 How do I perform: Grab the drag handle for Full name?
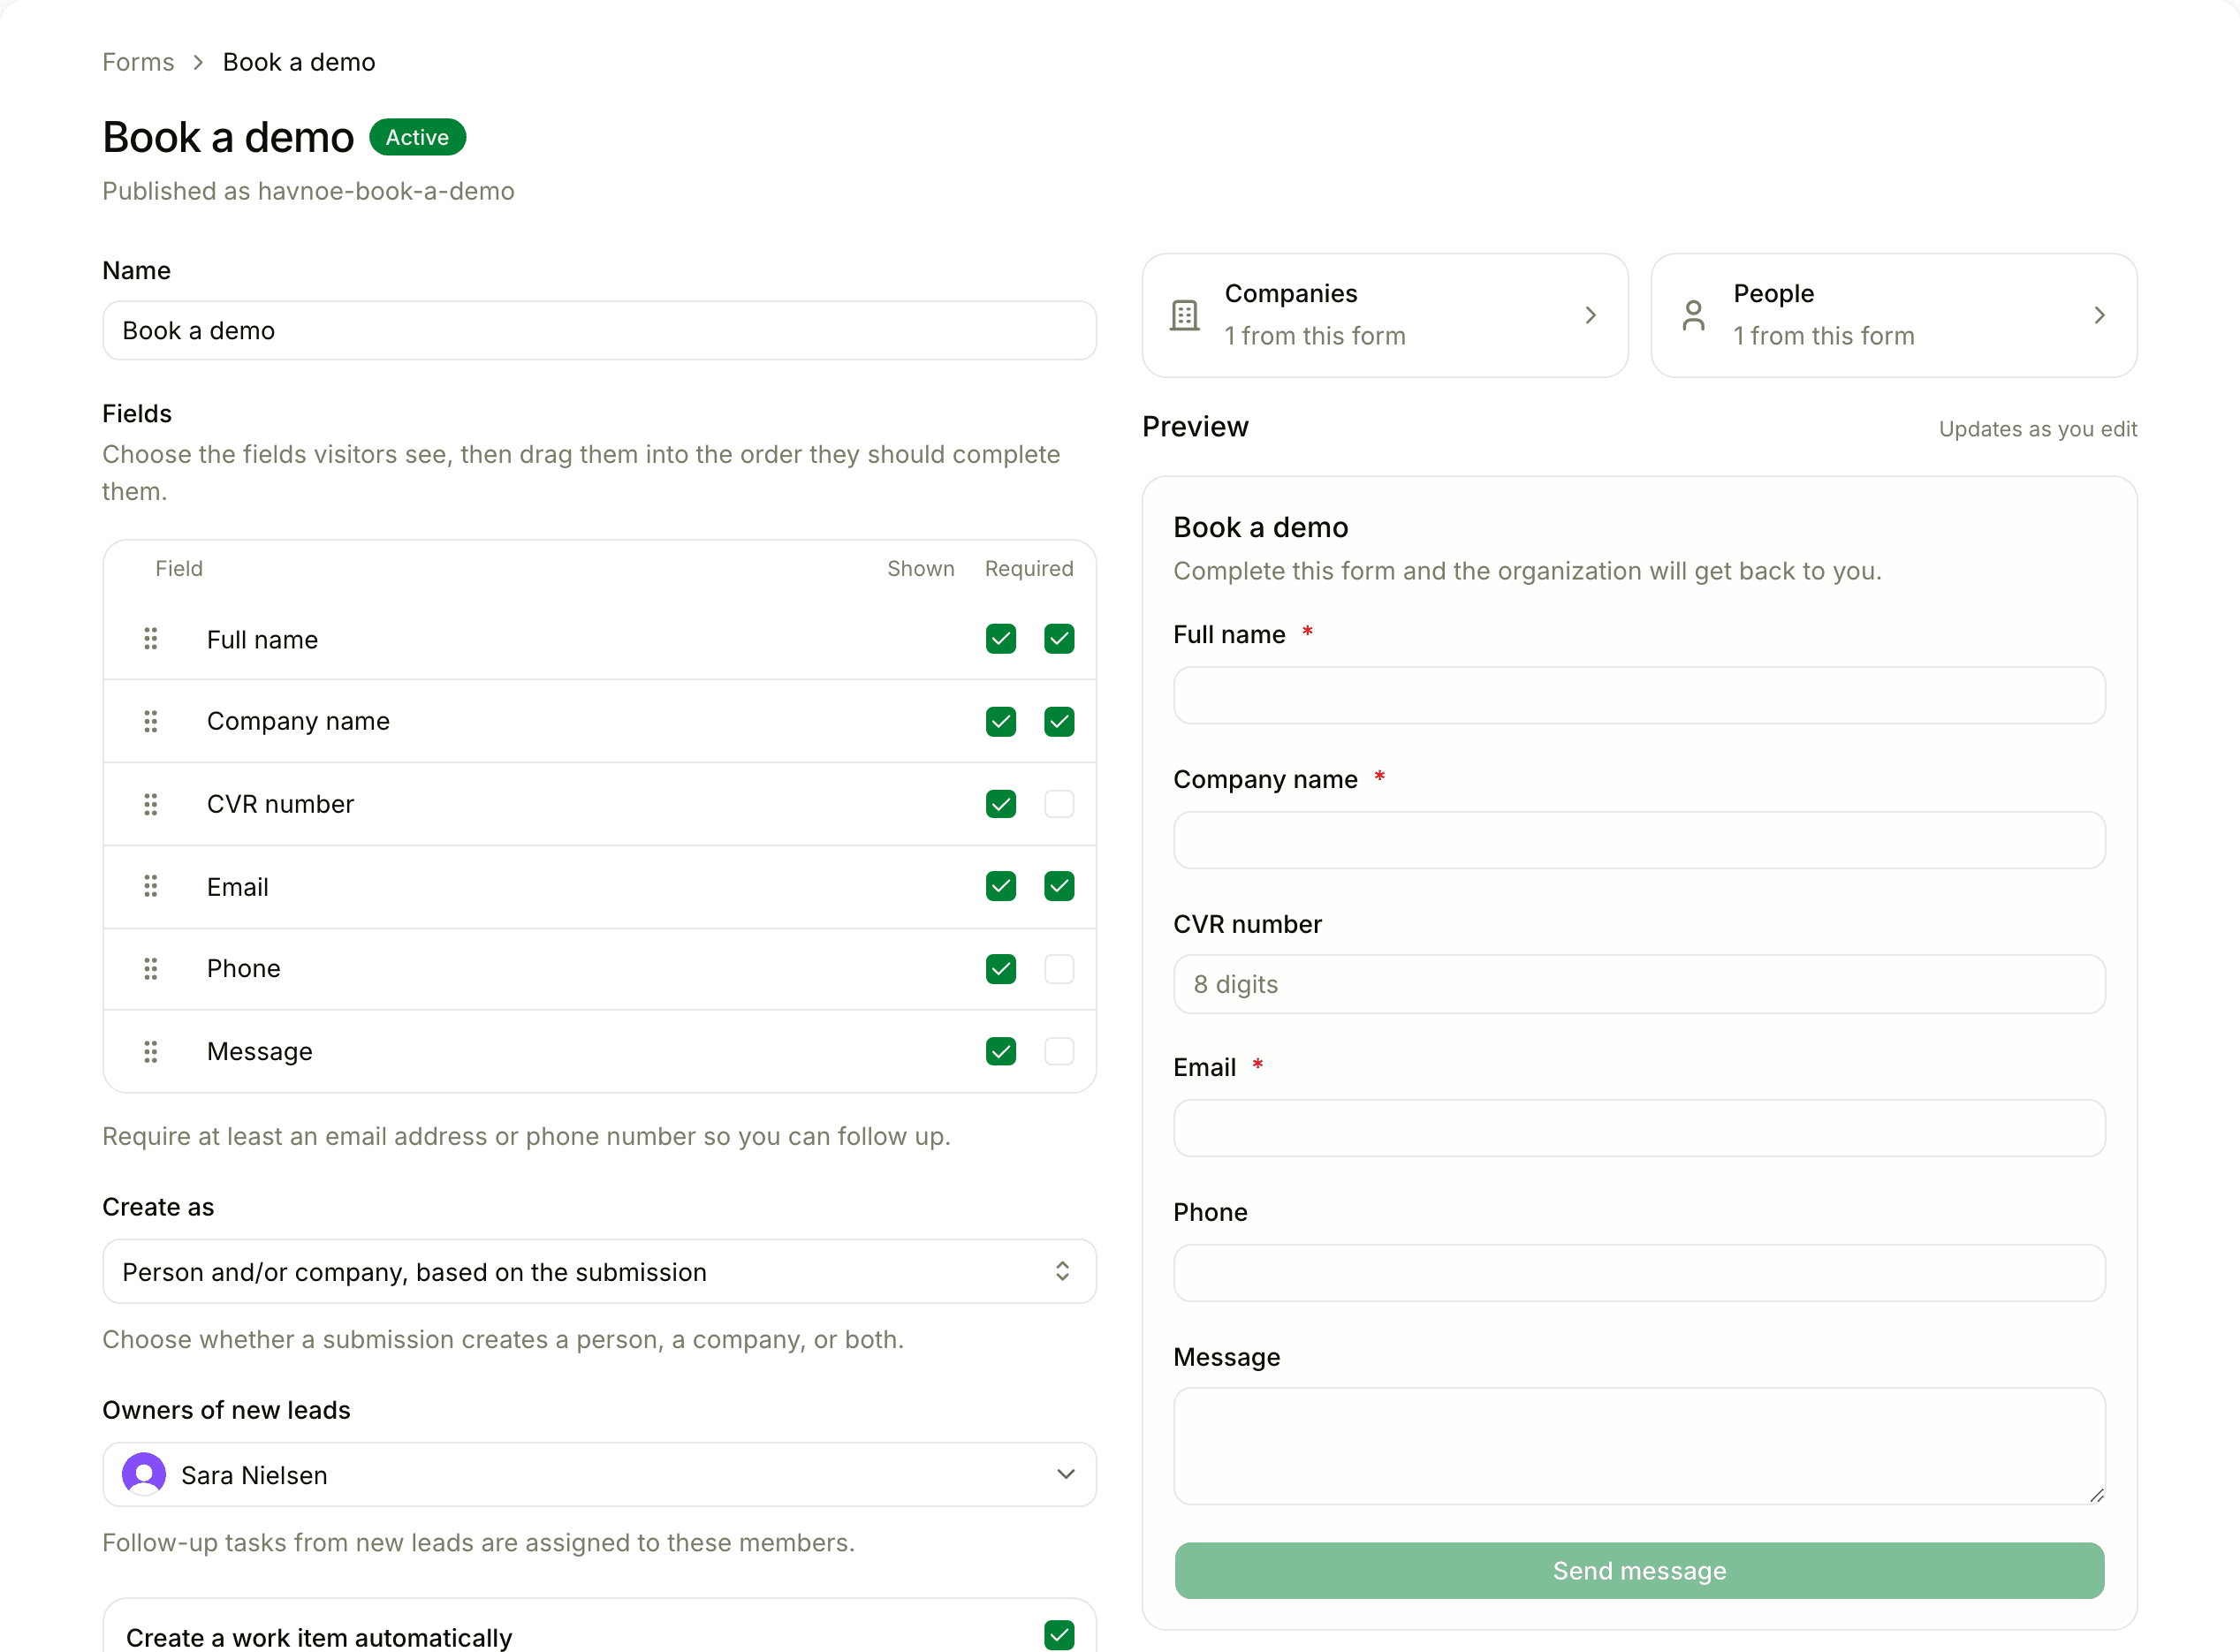150,639
